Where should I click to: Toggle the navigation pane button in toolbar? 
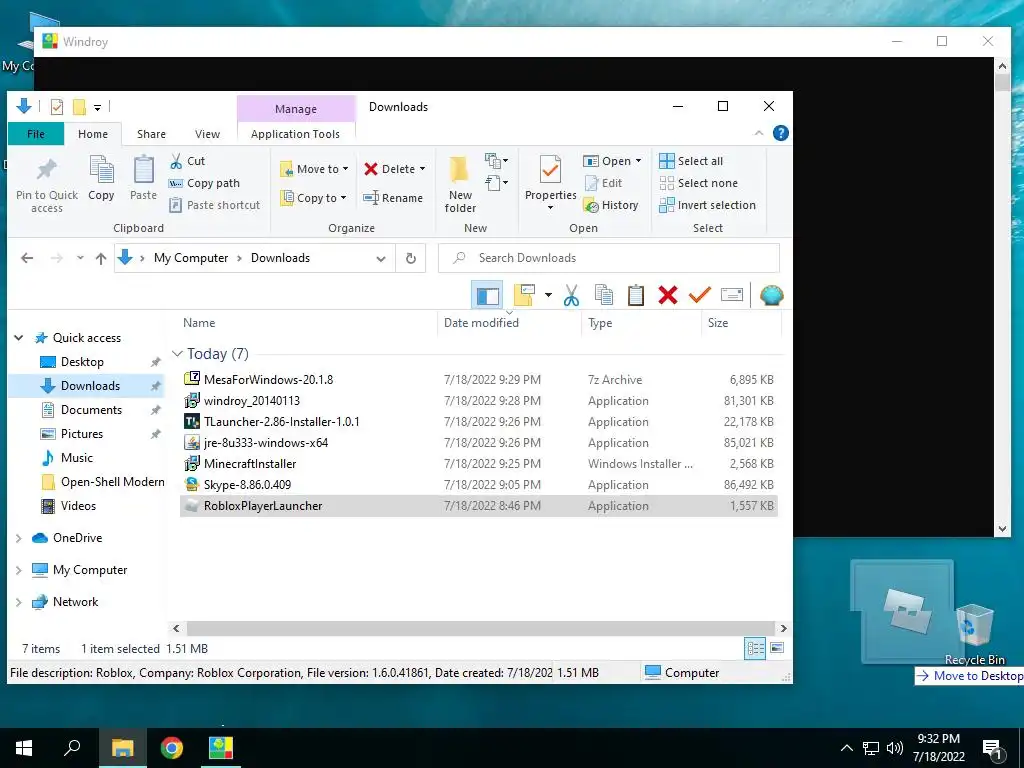[487, 295]
